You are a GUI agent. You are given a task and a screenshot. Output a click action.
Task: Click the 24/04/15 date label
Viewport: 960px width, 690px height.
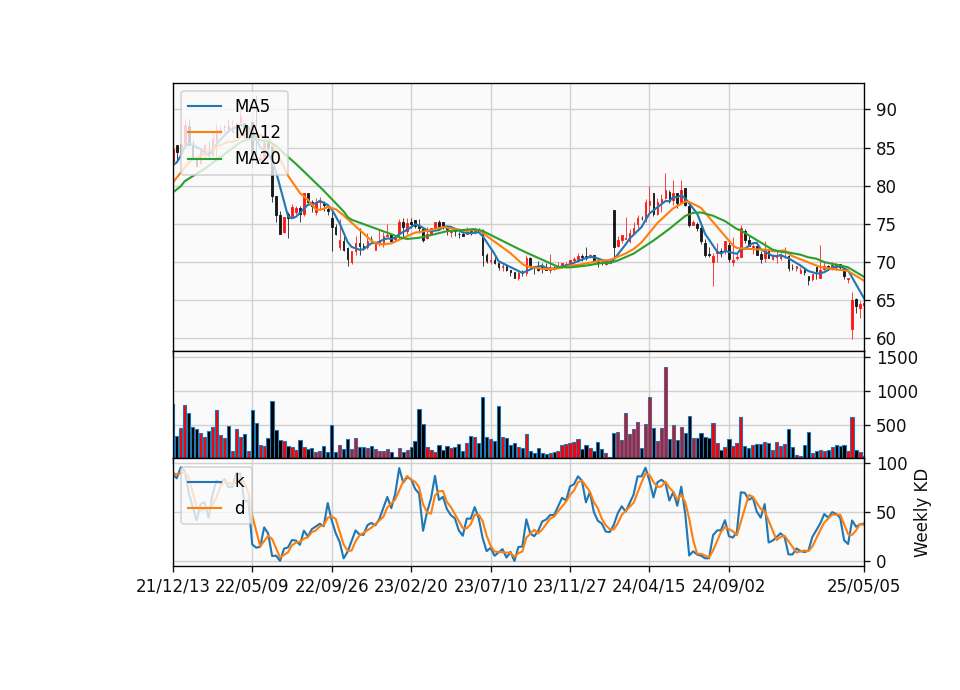coord(649,586)
